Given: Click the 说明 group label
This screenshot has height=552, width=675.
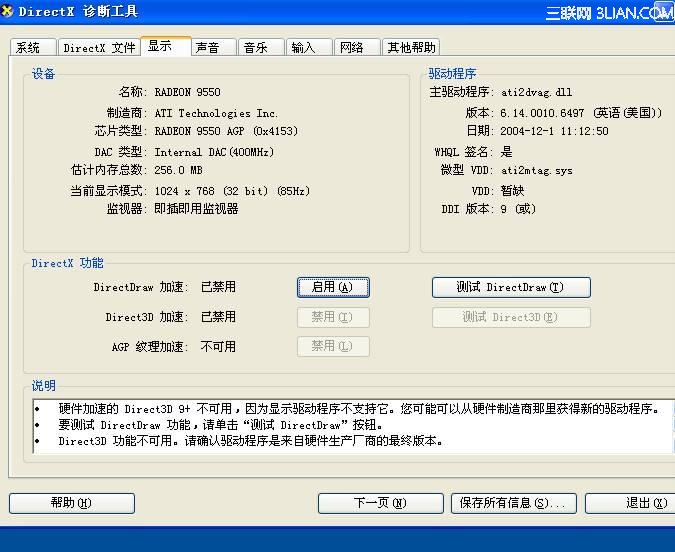Looking at the screenshot, I should [x=43, y=385].
